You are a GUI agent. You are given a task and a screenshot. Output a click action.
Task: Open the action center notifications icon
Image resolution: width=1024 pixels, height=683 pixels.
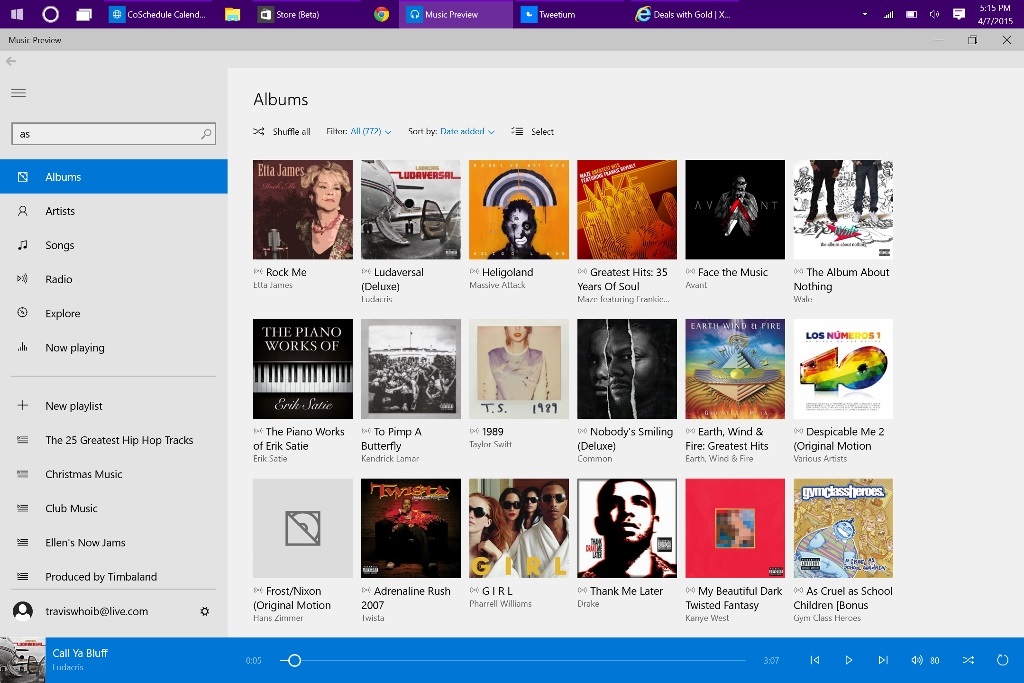[x=959, y=14]
